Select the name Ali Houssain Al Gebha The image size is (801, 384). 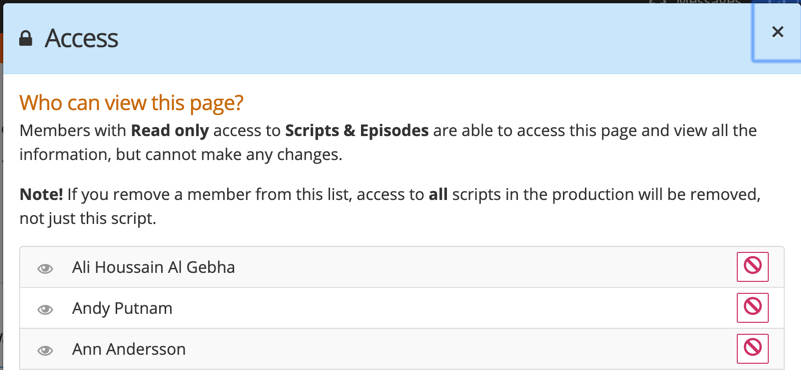pyautogui.click(x=153, y=267)
